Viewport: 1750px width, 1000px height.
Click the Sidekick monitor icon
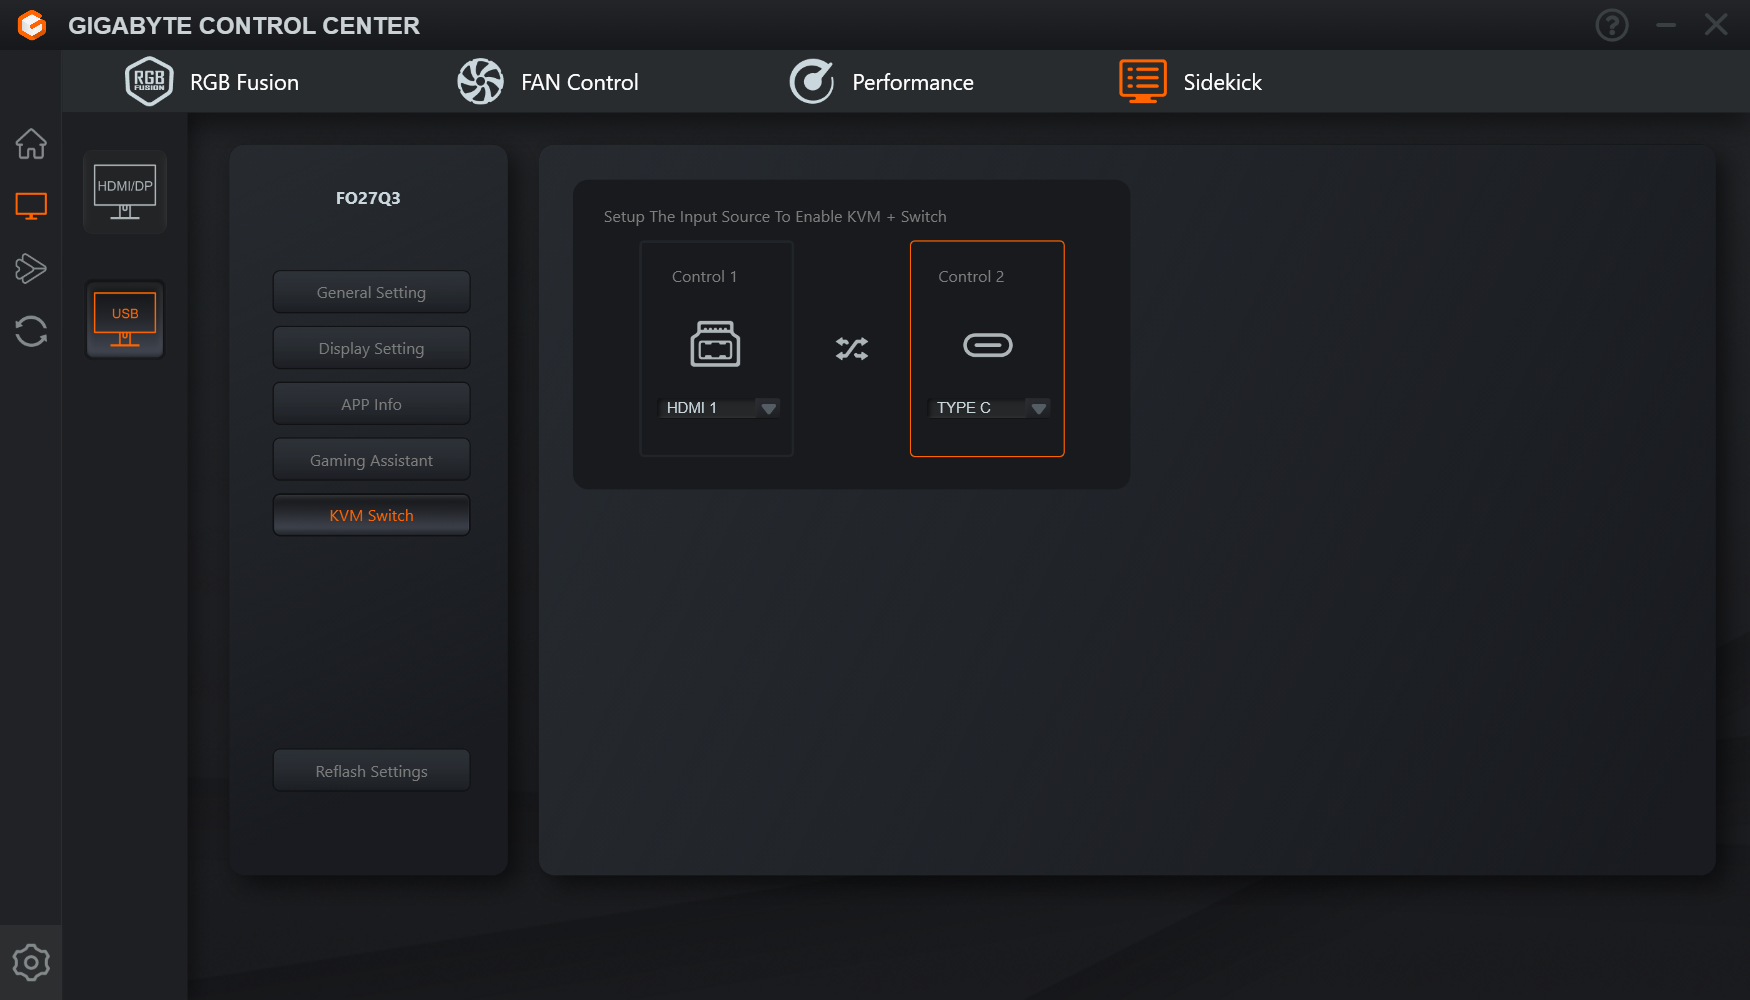[1143, 81]
